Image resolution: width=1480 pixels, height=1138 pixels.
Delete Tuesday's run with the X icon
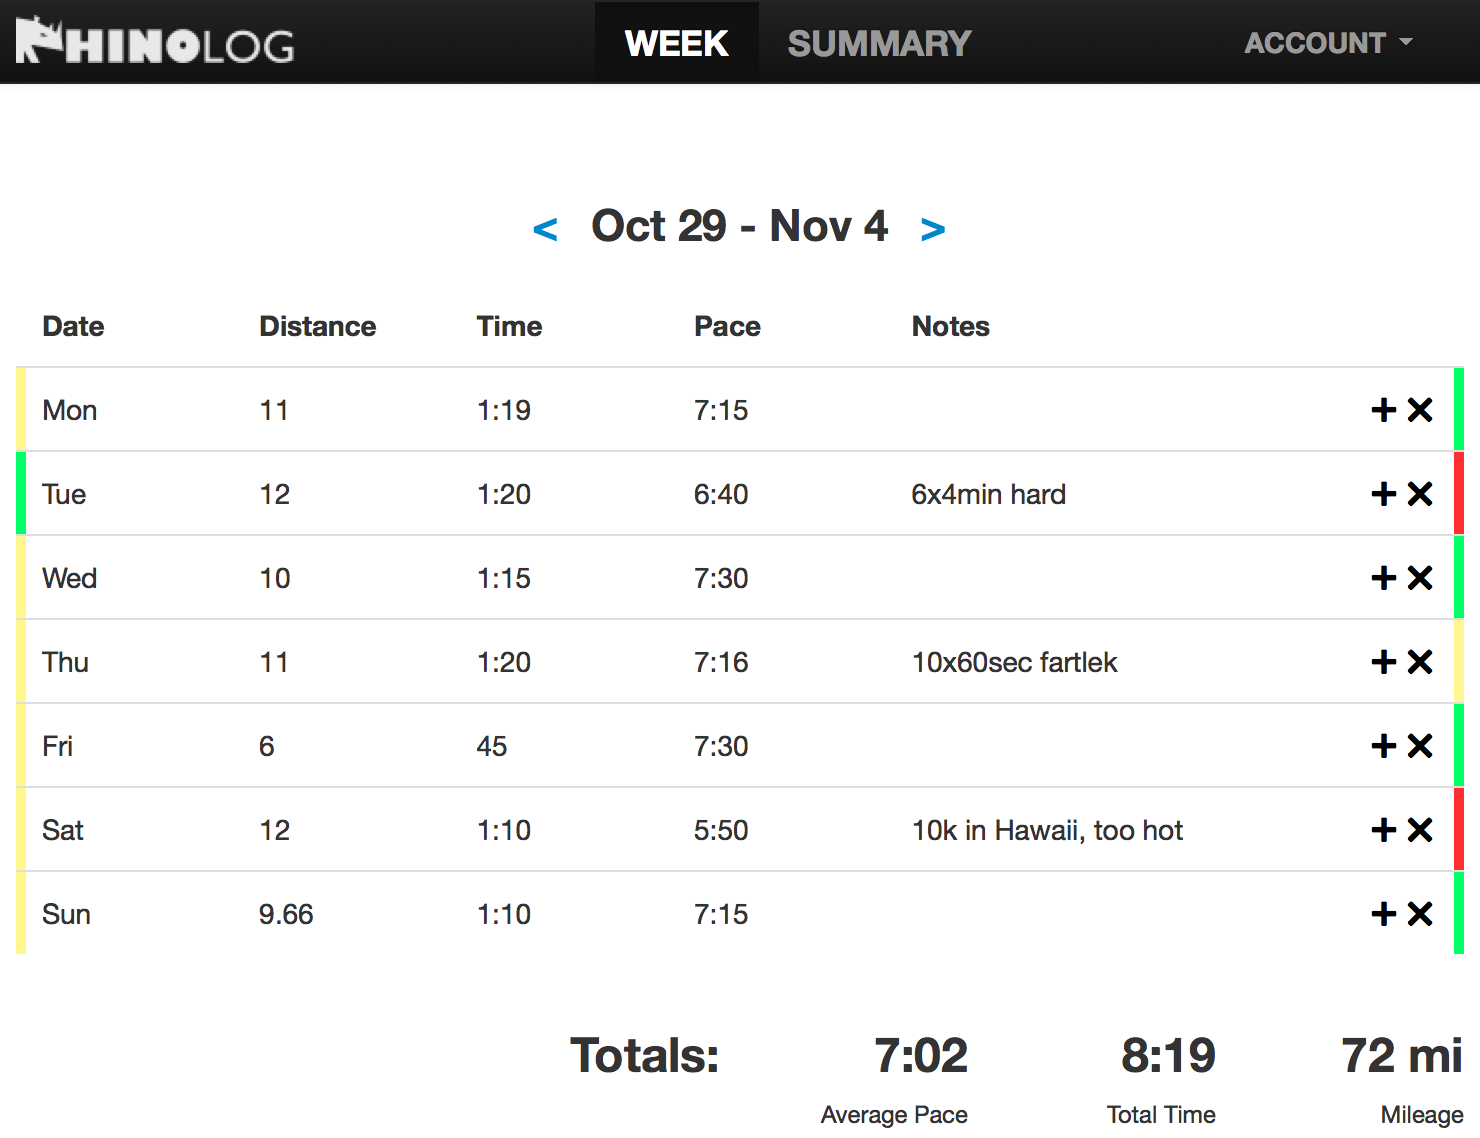(x=1420, y=494)
